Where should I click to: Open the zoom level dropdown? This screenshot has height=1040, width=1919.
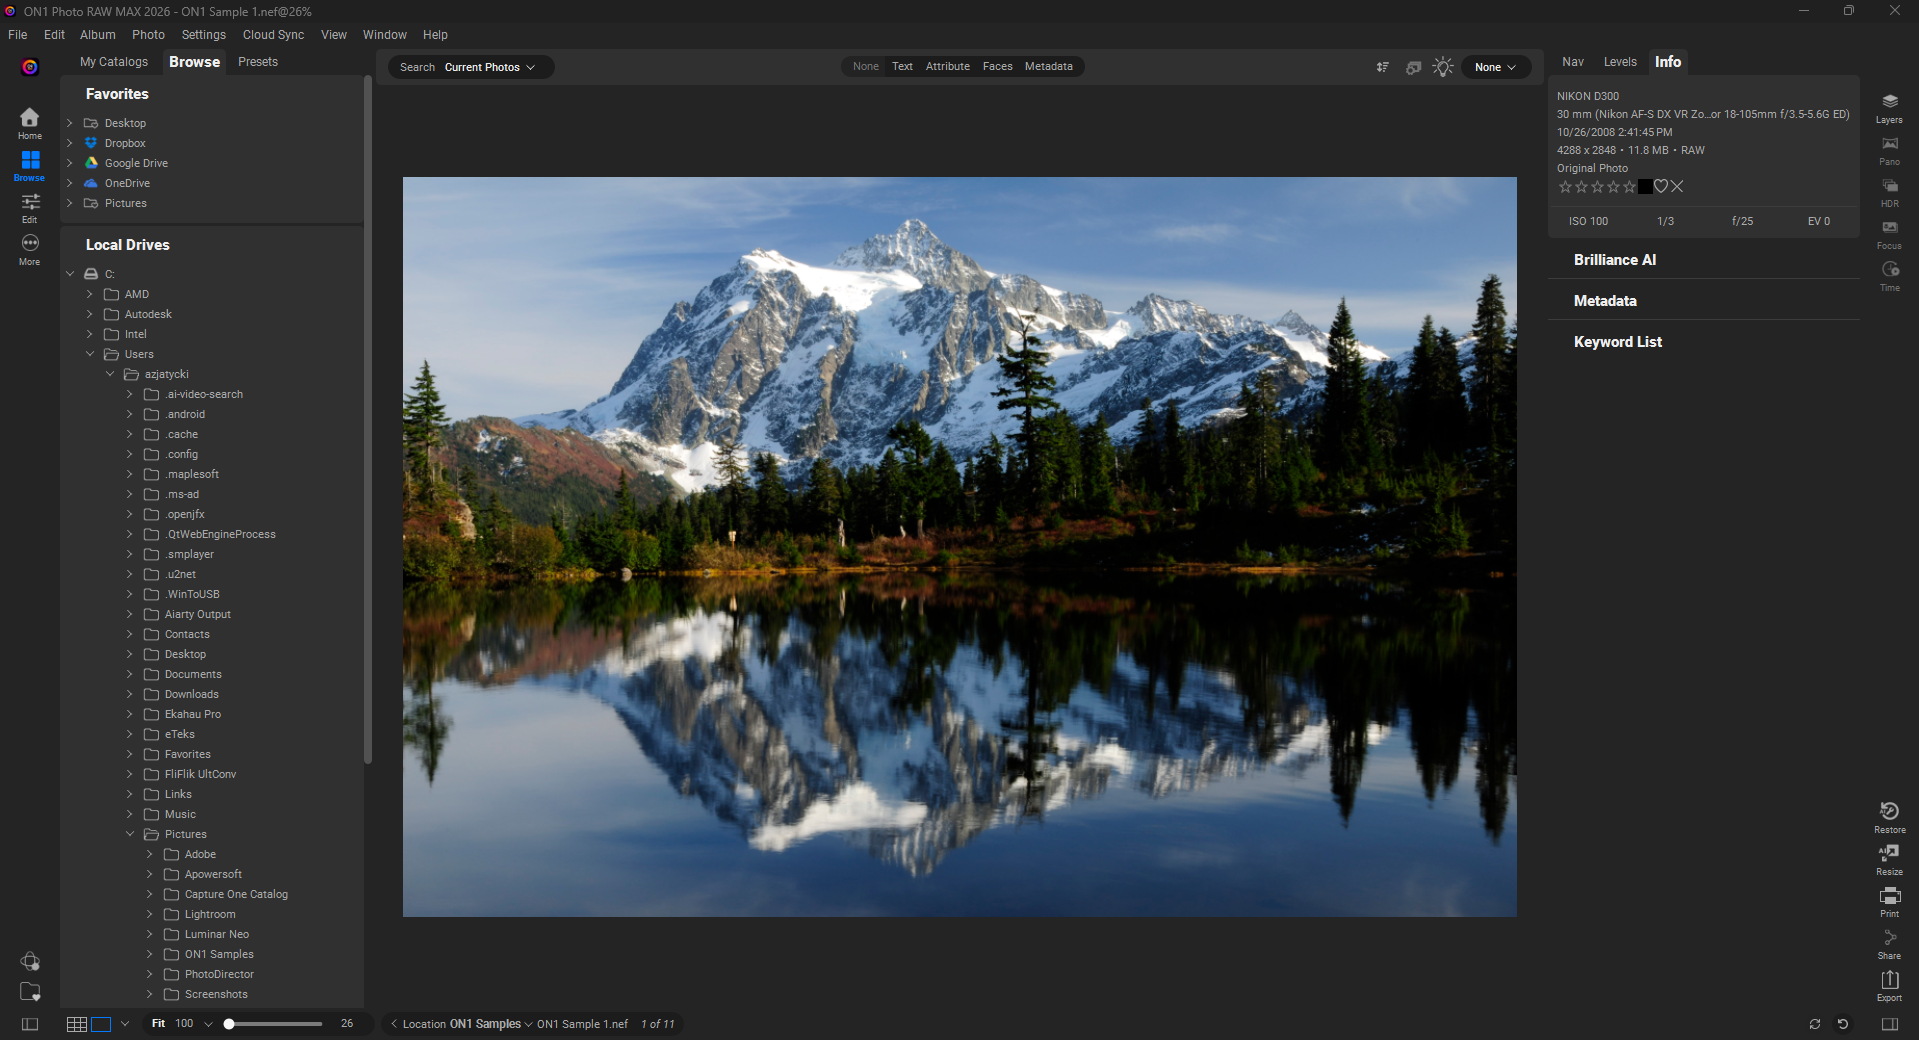[208, 1024]
